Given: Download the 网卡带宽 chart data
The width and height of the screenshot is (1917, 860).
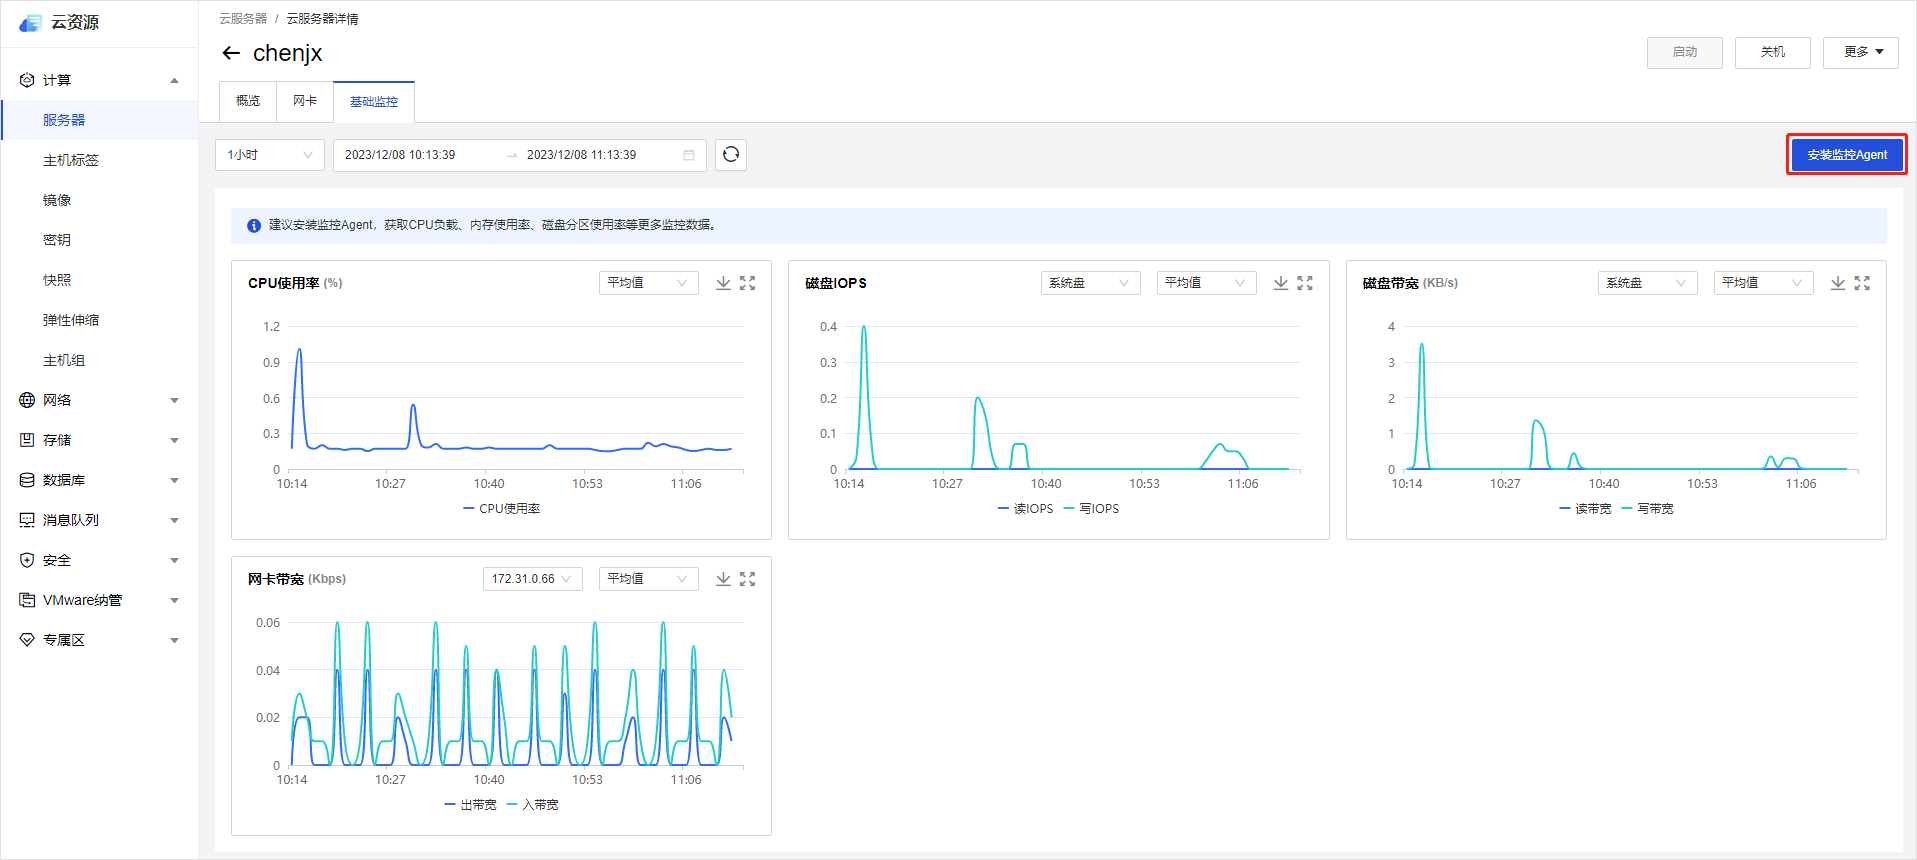Looking at the screenshot, I should click(723, 579).
